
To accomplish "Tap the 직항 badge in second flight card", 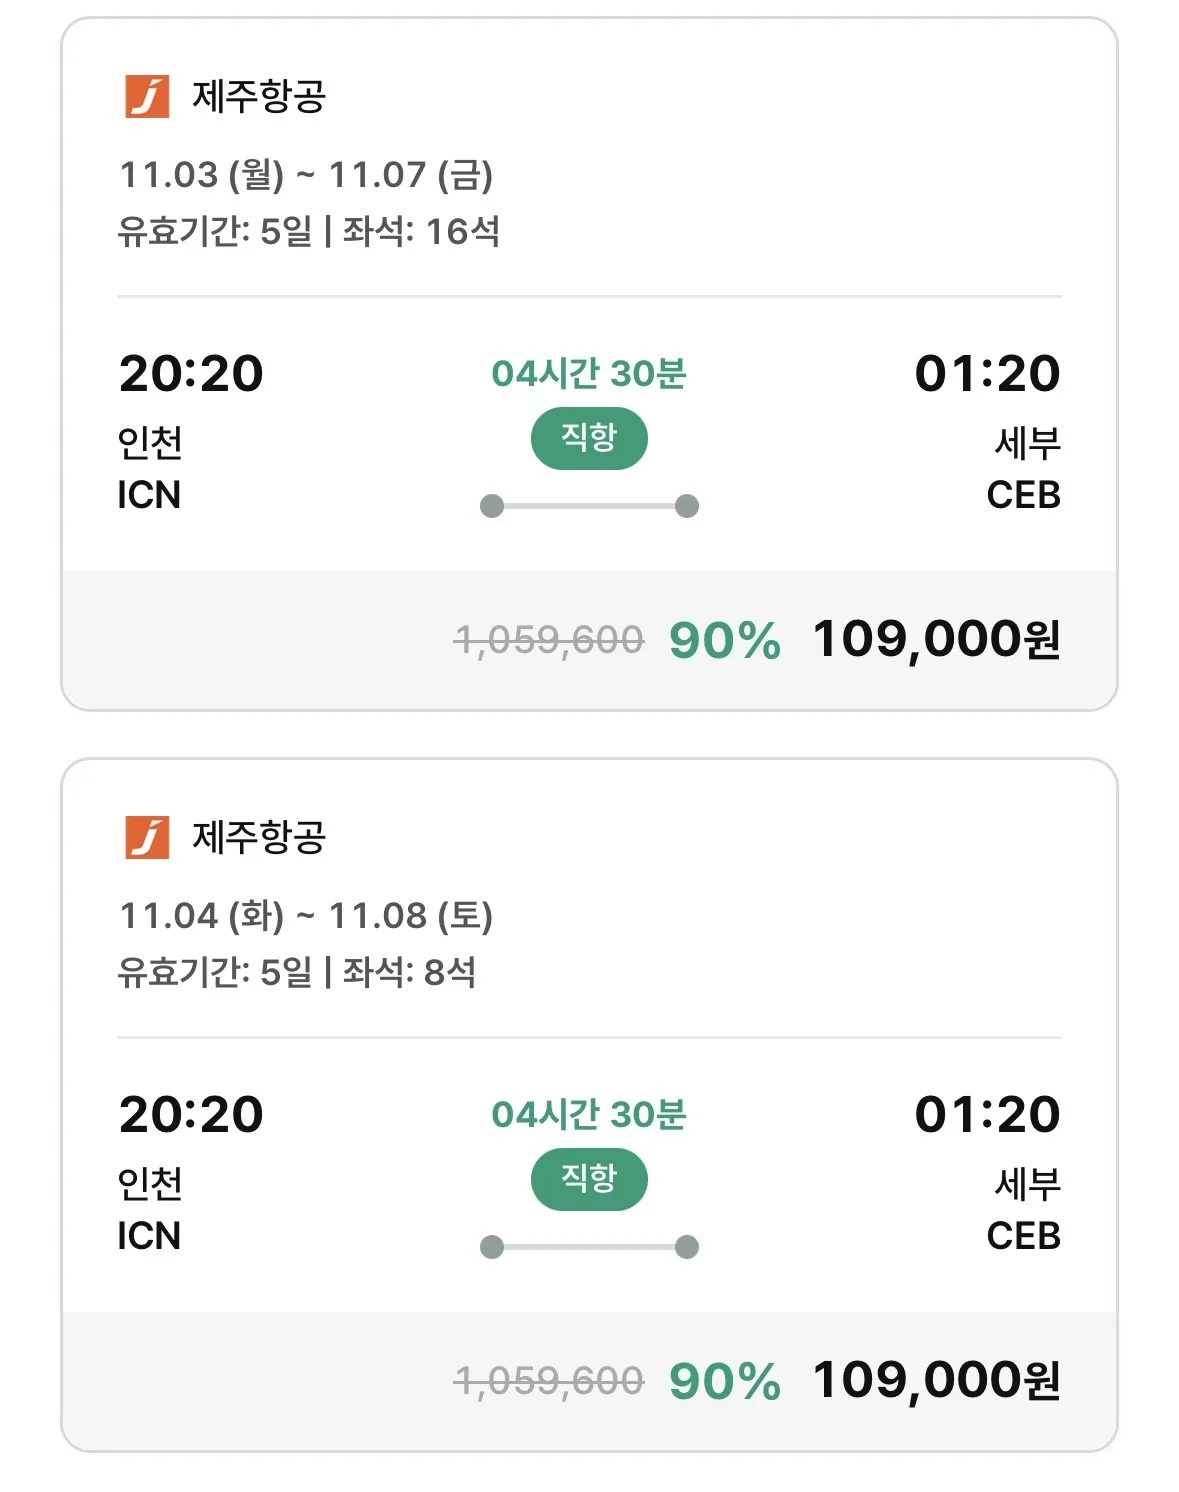I will click(589, 1179).
